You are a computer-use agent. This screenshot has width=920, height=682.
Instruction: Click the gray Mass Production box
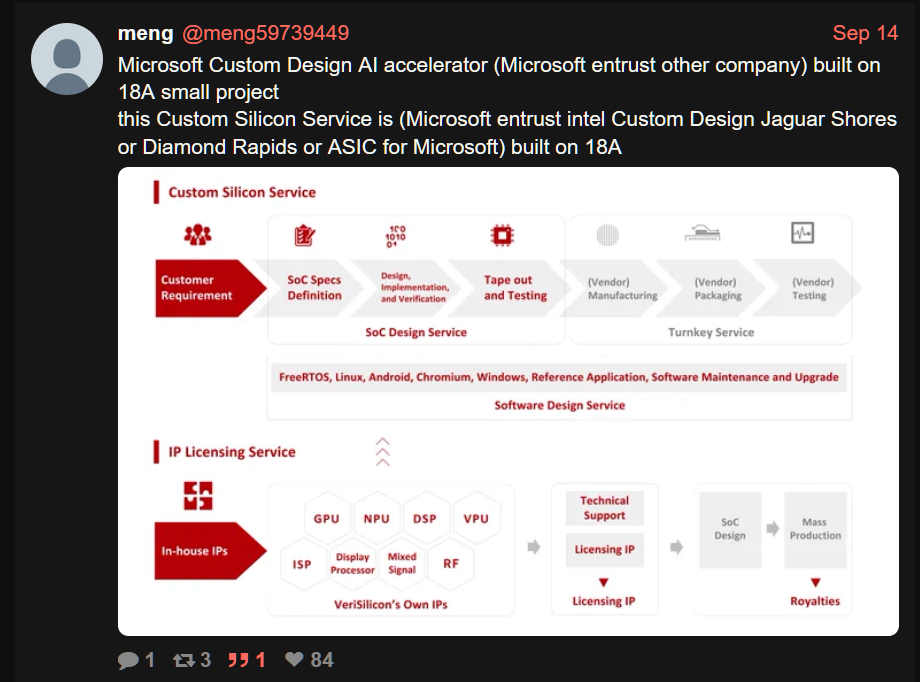pos(816,529)
